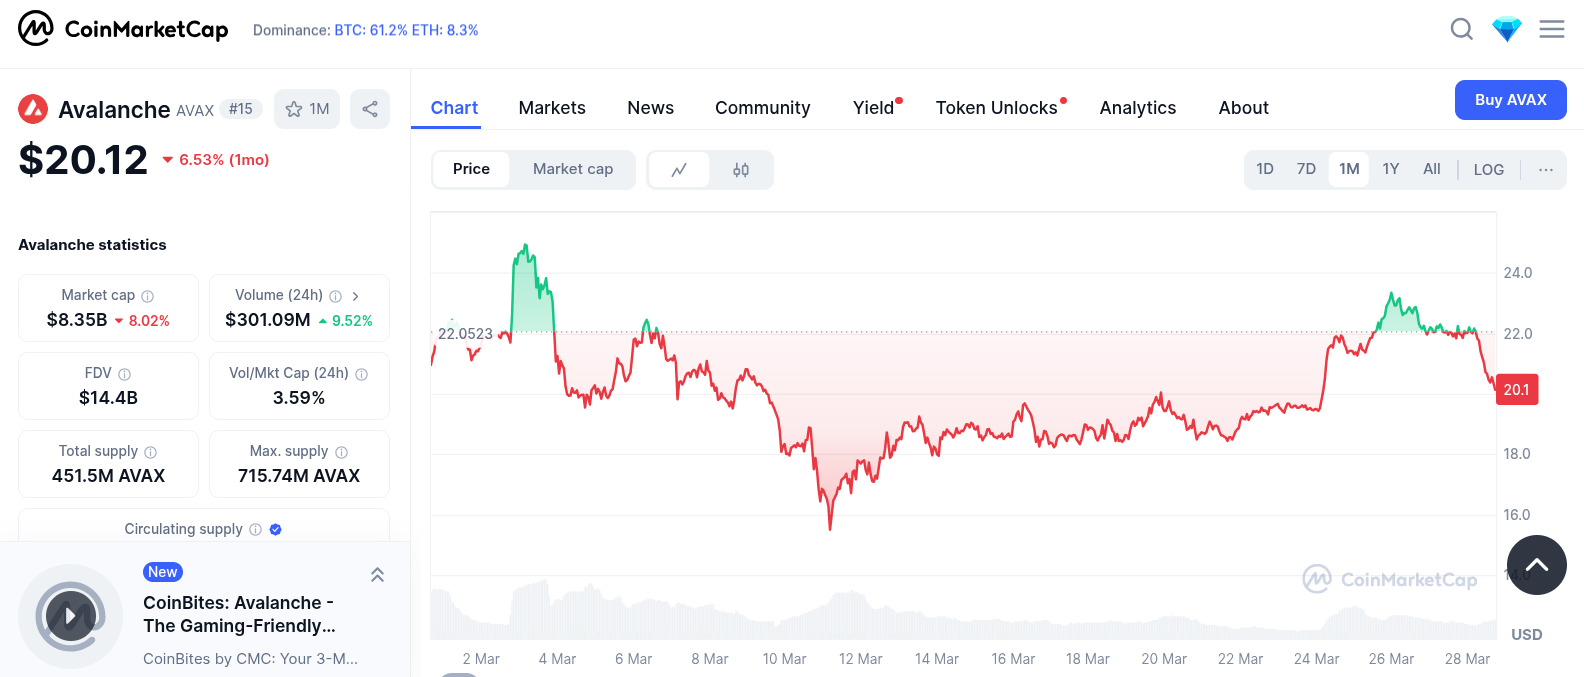Click the 22.0523 baseline price label

tap(466, 334)
